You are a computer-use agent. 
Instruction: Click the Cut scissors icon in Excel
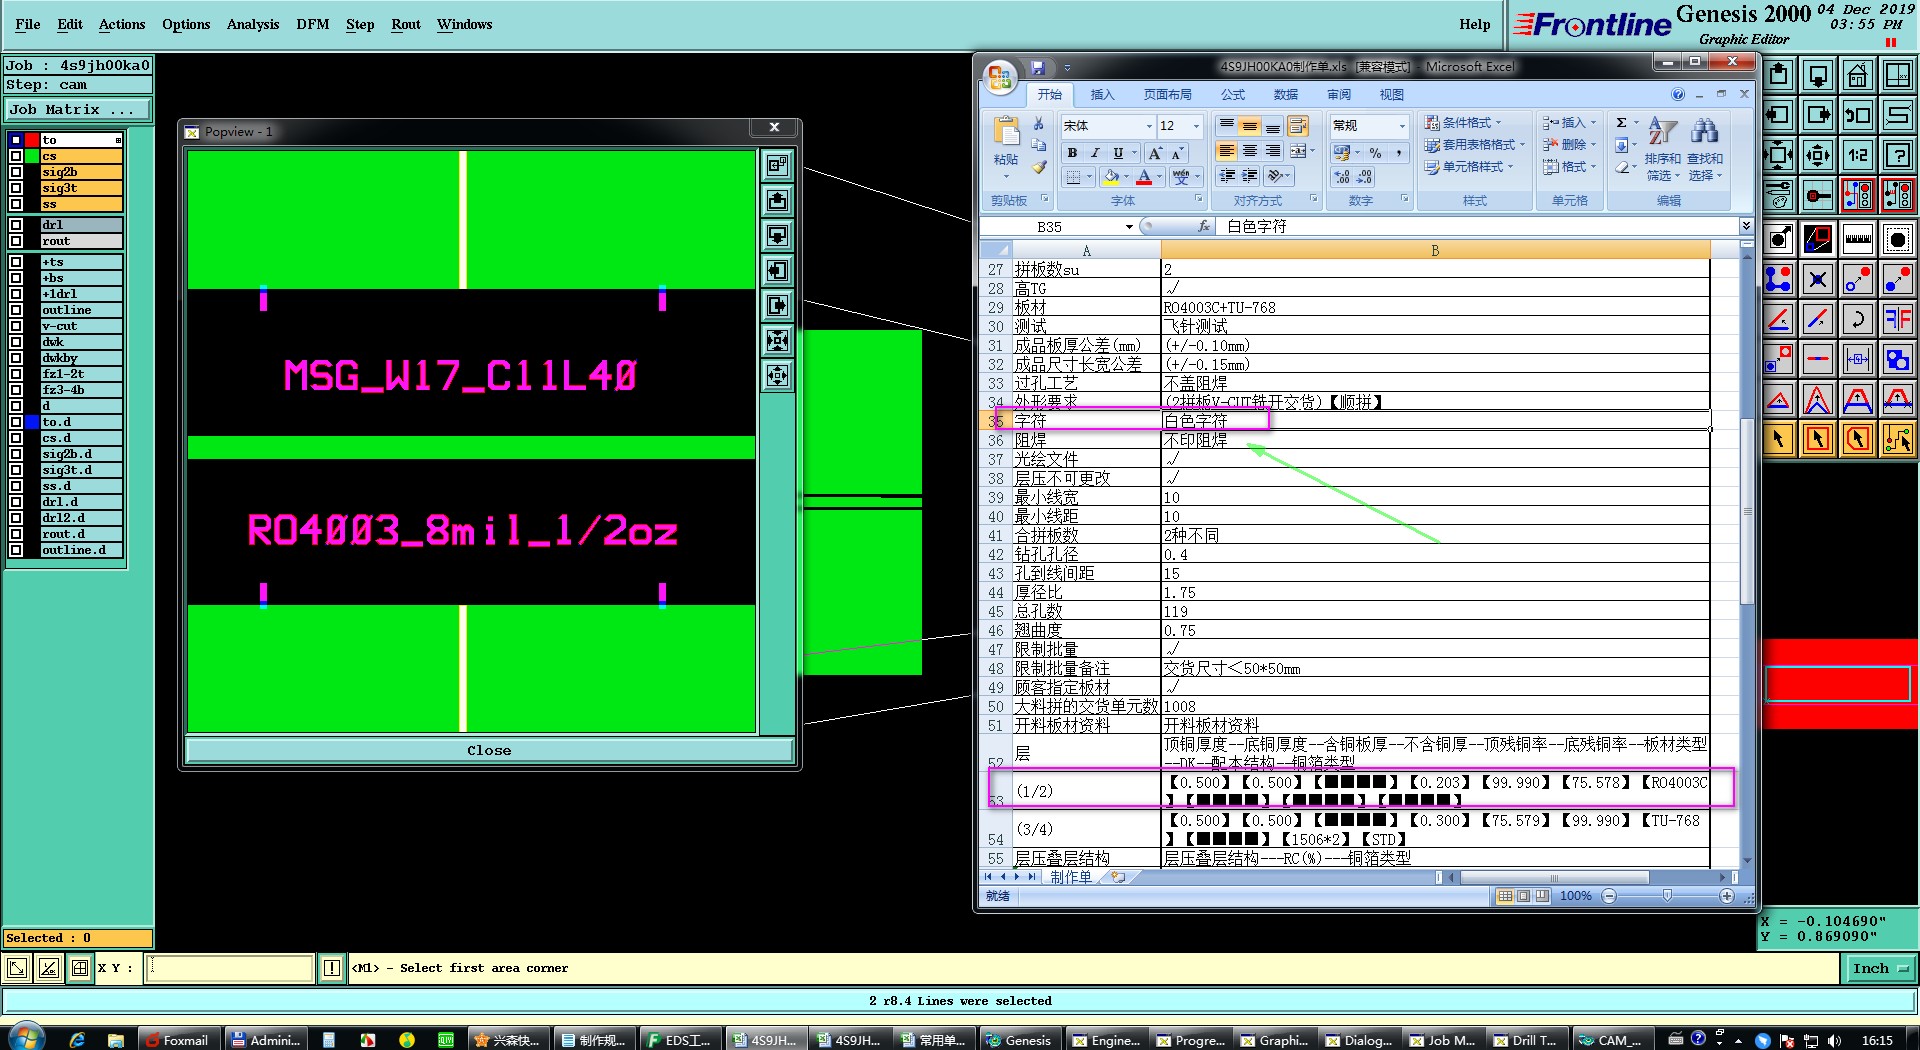tap(1039, 124)
